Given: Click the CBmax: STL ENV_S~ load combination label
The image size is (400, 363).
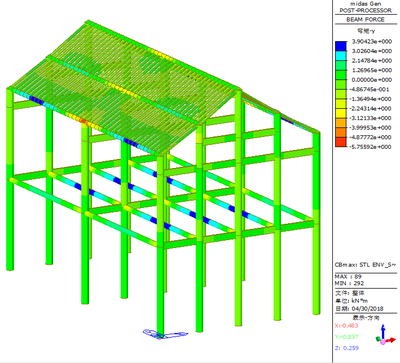Looking at the screenshot, I should coord(365,265).
